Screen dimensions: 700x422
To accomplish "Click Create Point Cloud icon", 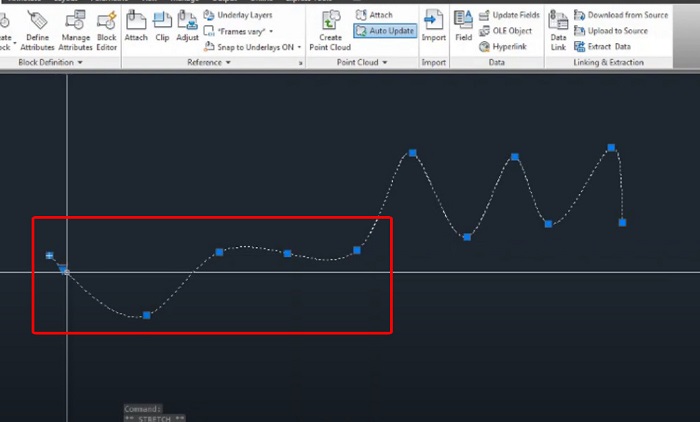I will point(330,28).
